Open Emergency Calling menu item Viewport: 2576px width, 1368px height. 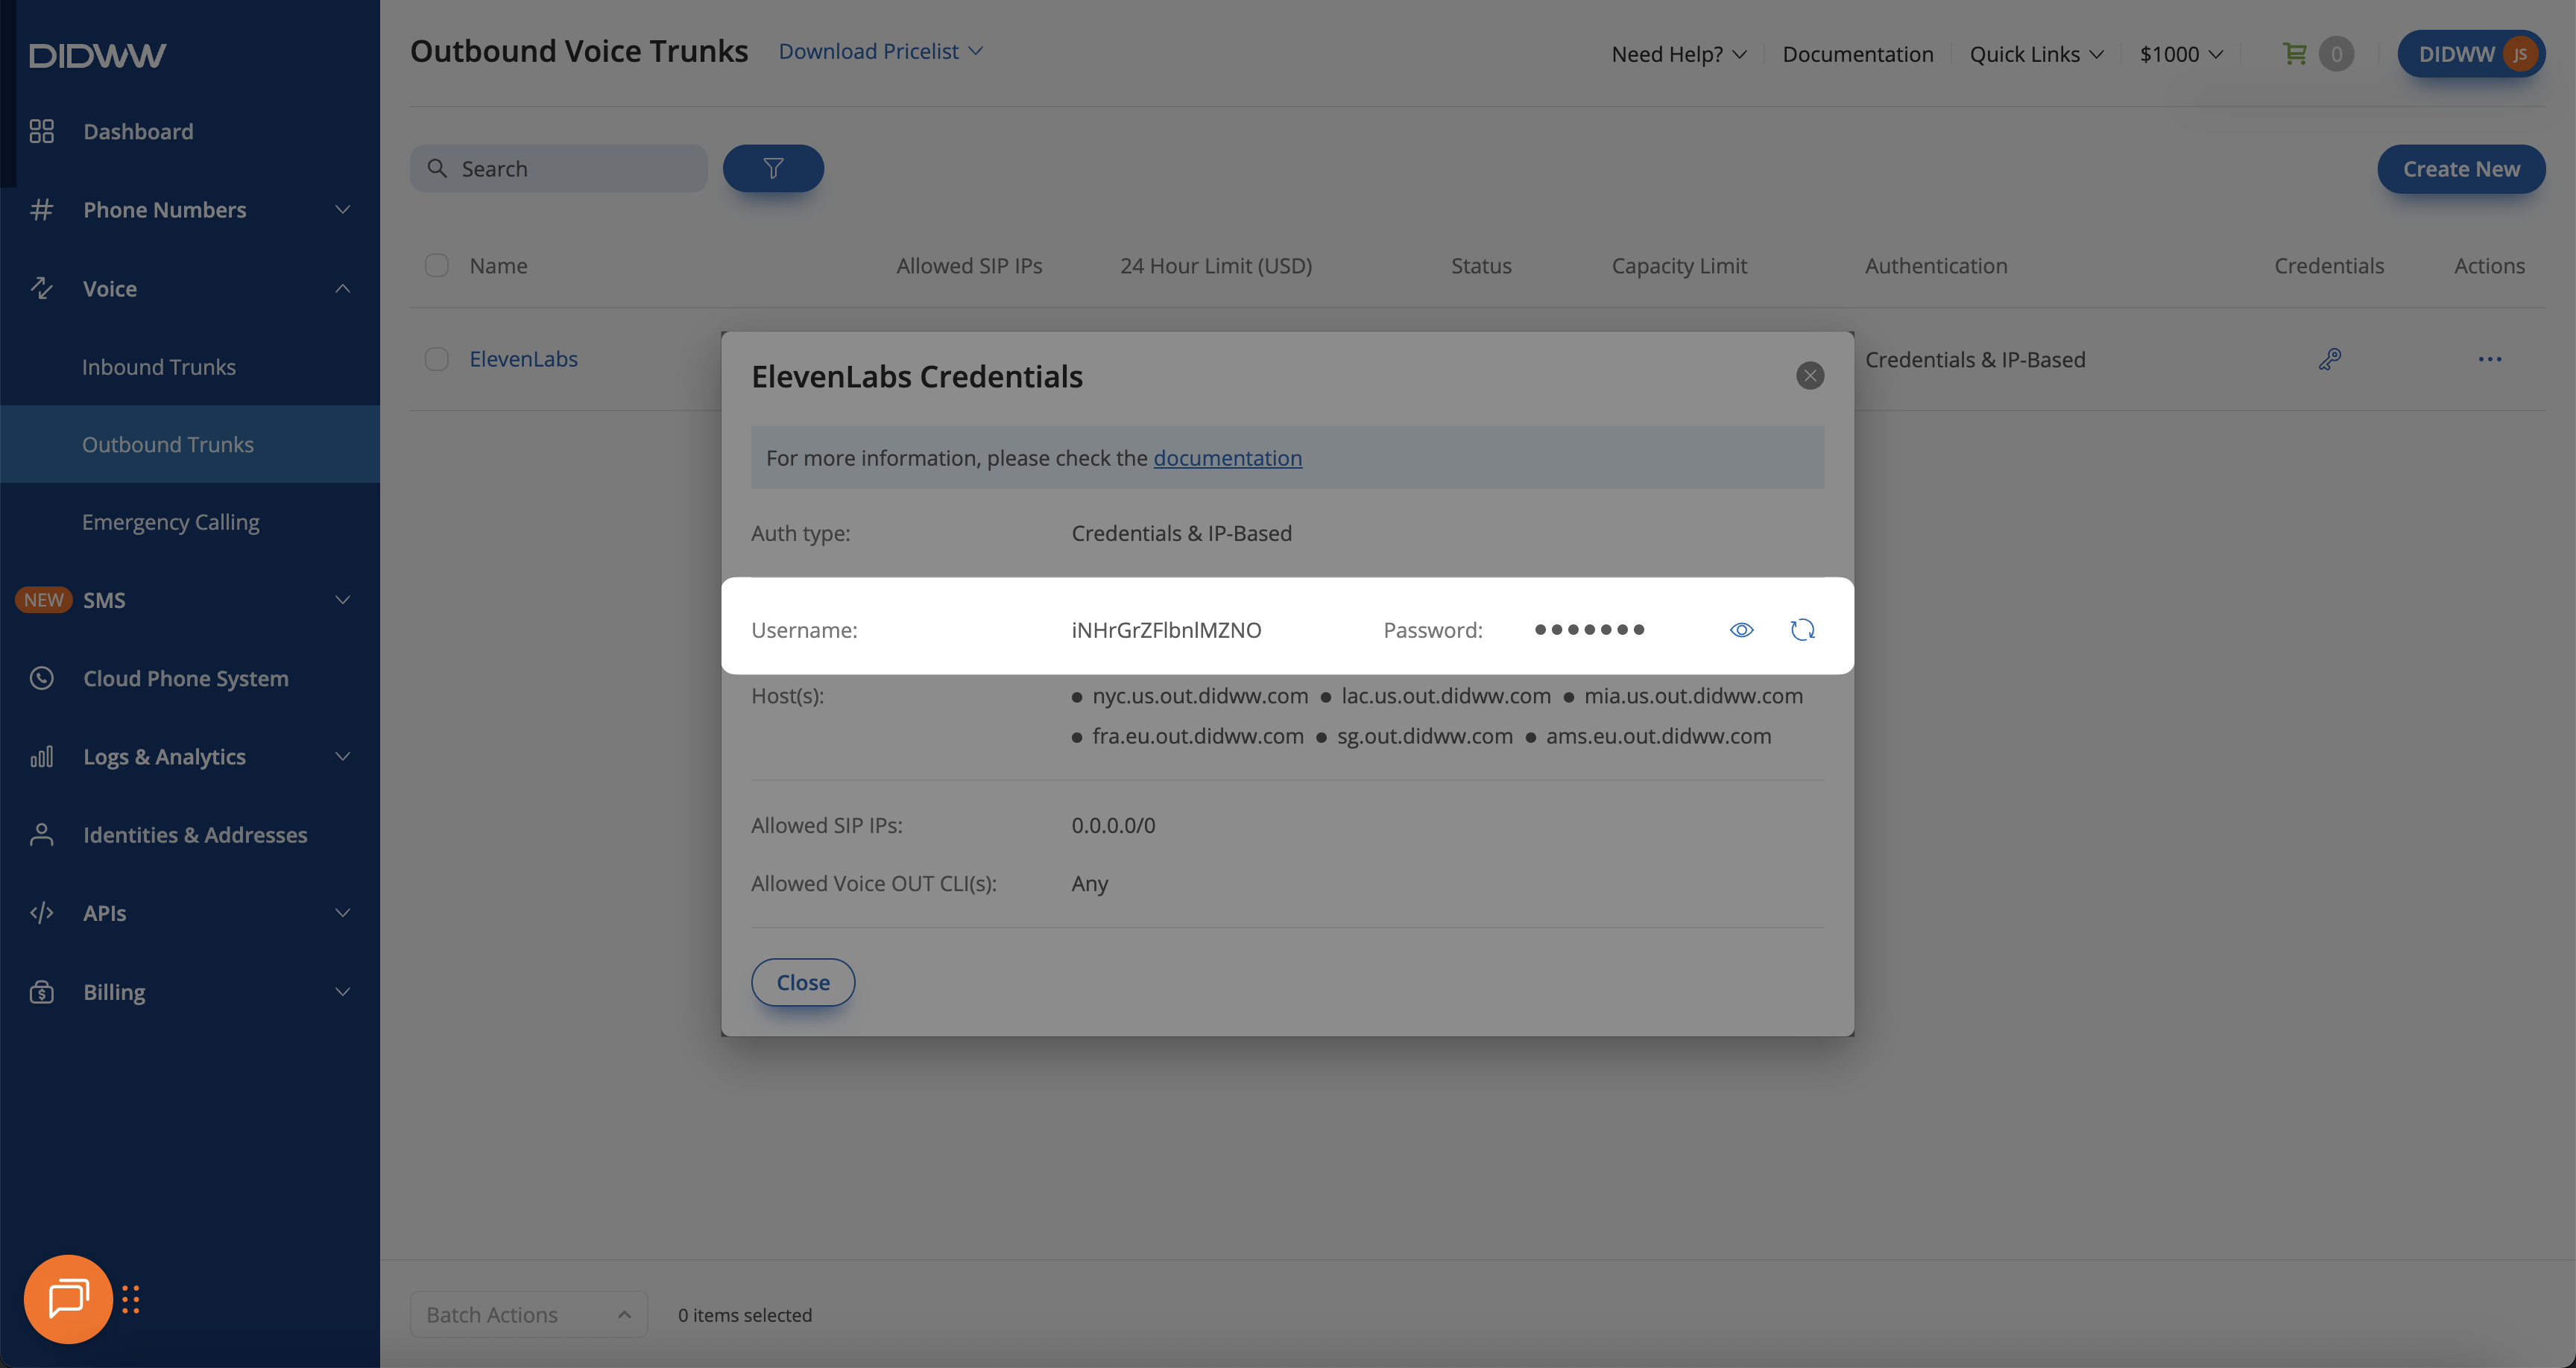click(171, 522)
